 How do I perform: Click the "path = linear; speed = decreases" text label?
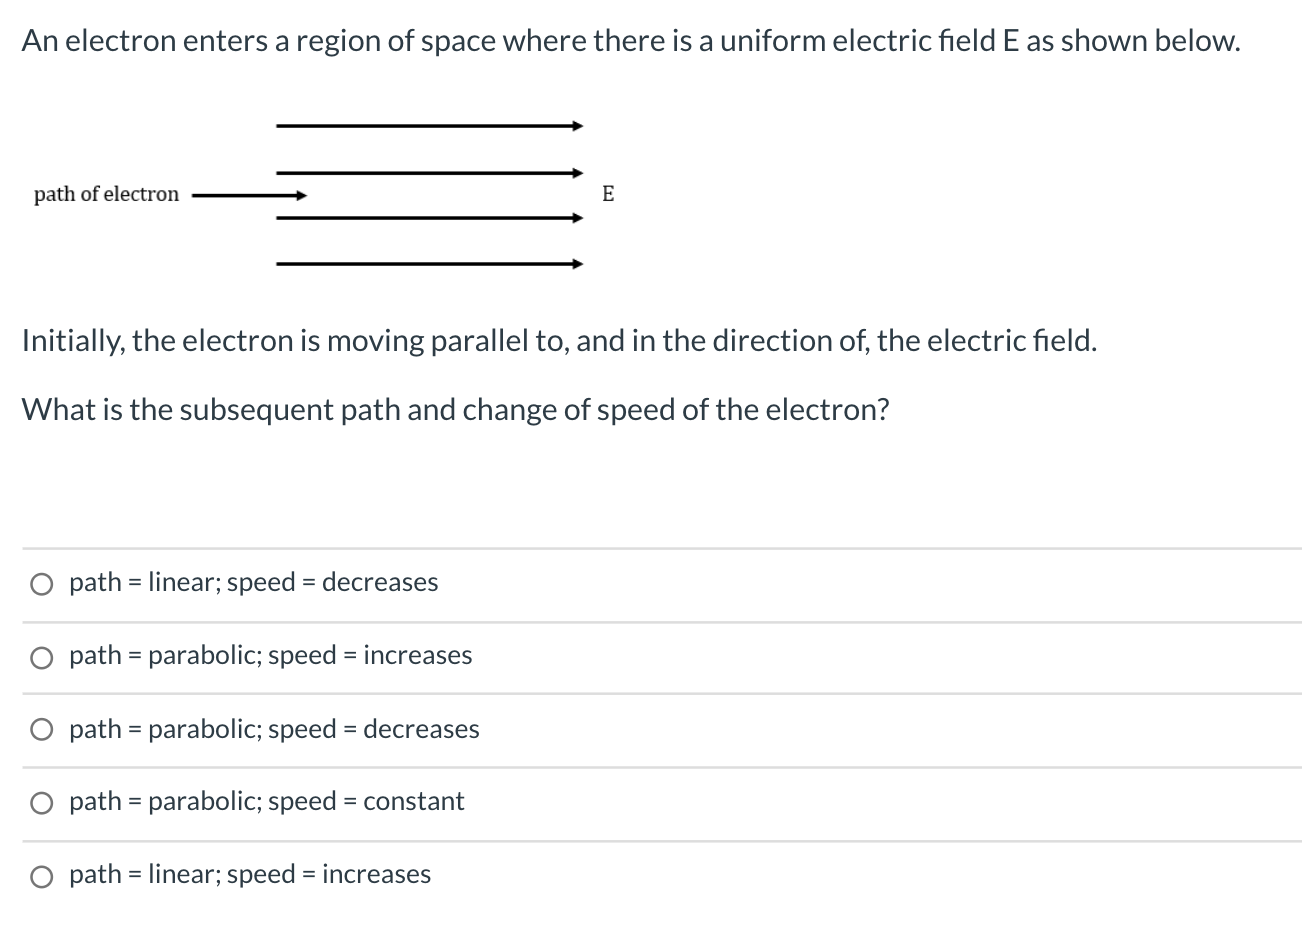tap(253, 582)
